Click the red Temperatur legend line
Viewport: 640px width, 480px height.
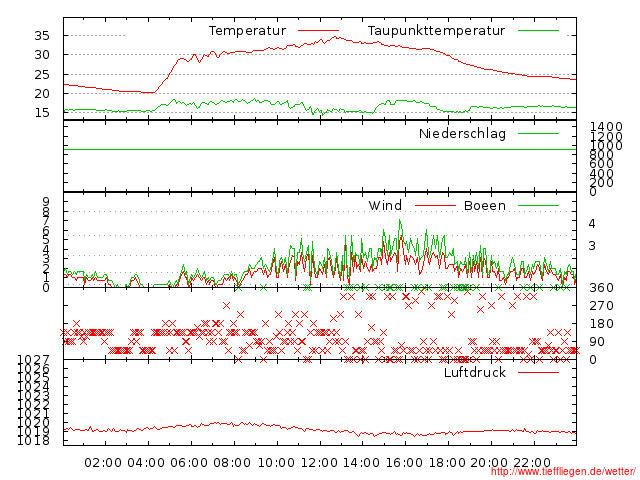point(318,31)
